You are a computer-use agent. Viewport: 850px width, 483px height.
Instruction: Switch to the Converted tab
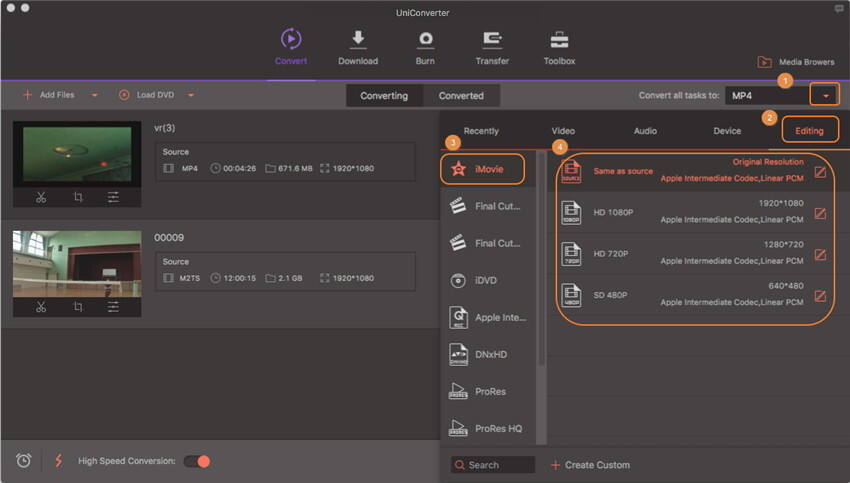461,96
